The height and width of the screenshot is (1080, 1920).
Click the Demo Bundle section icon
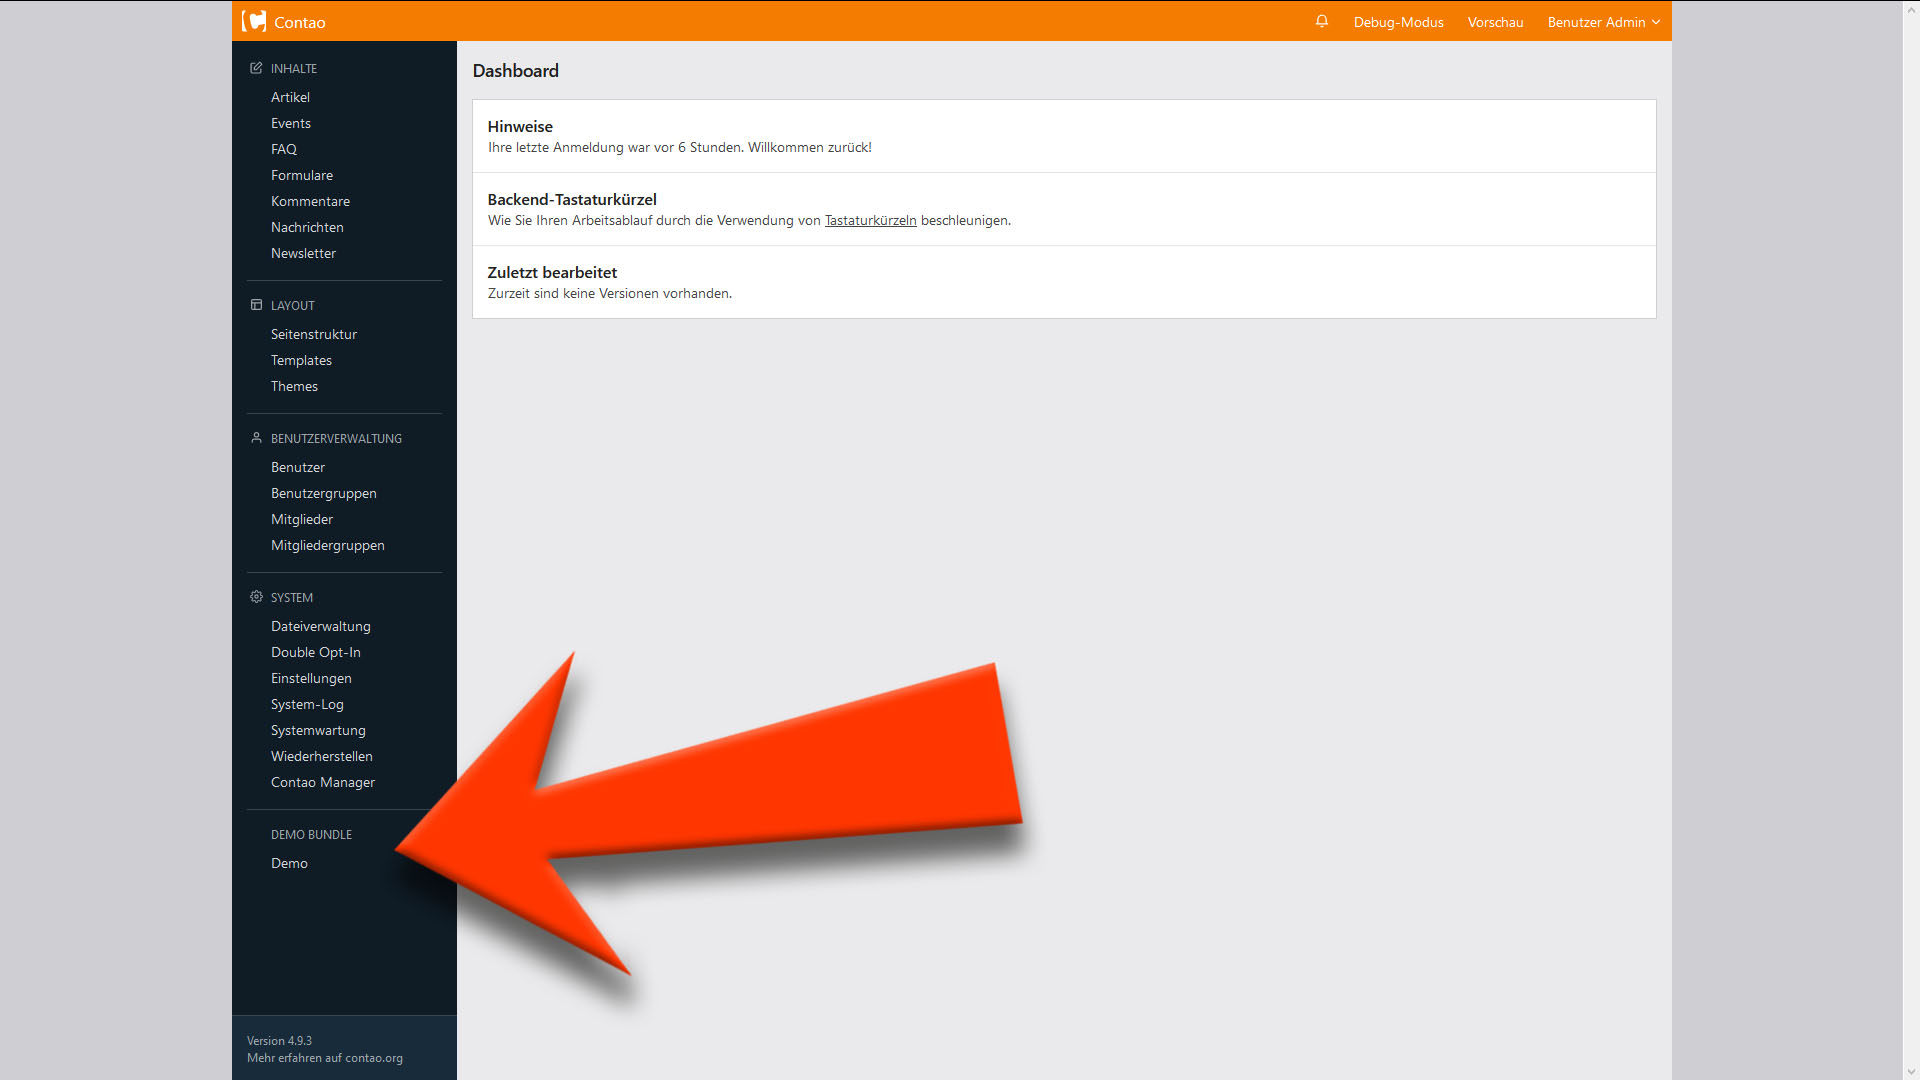[x=255, y=833]
